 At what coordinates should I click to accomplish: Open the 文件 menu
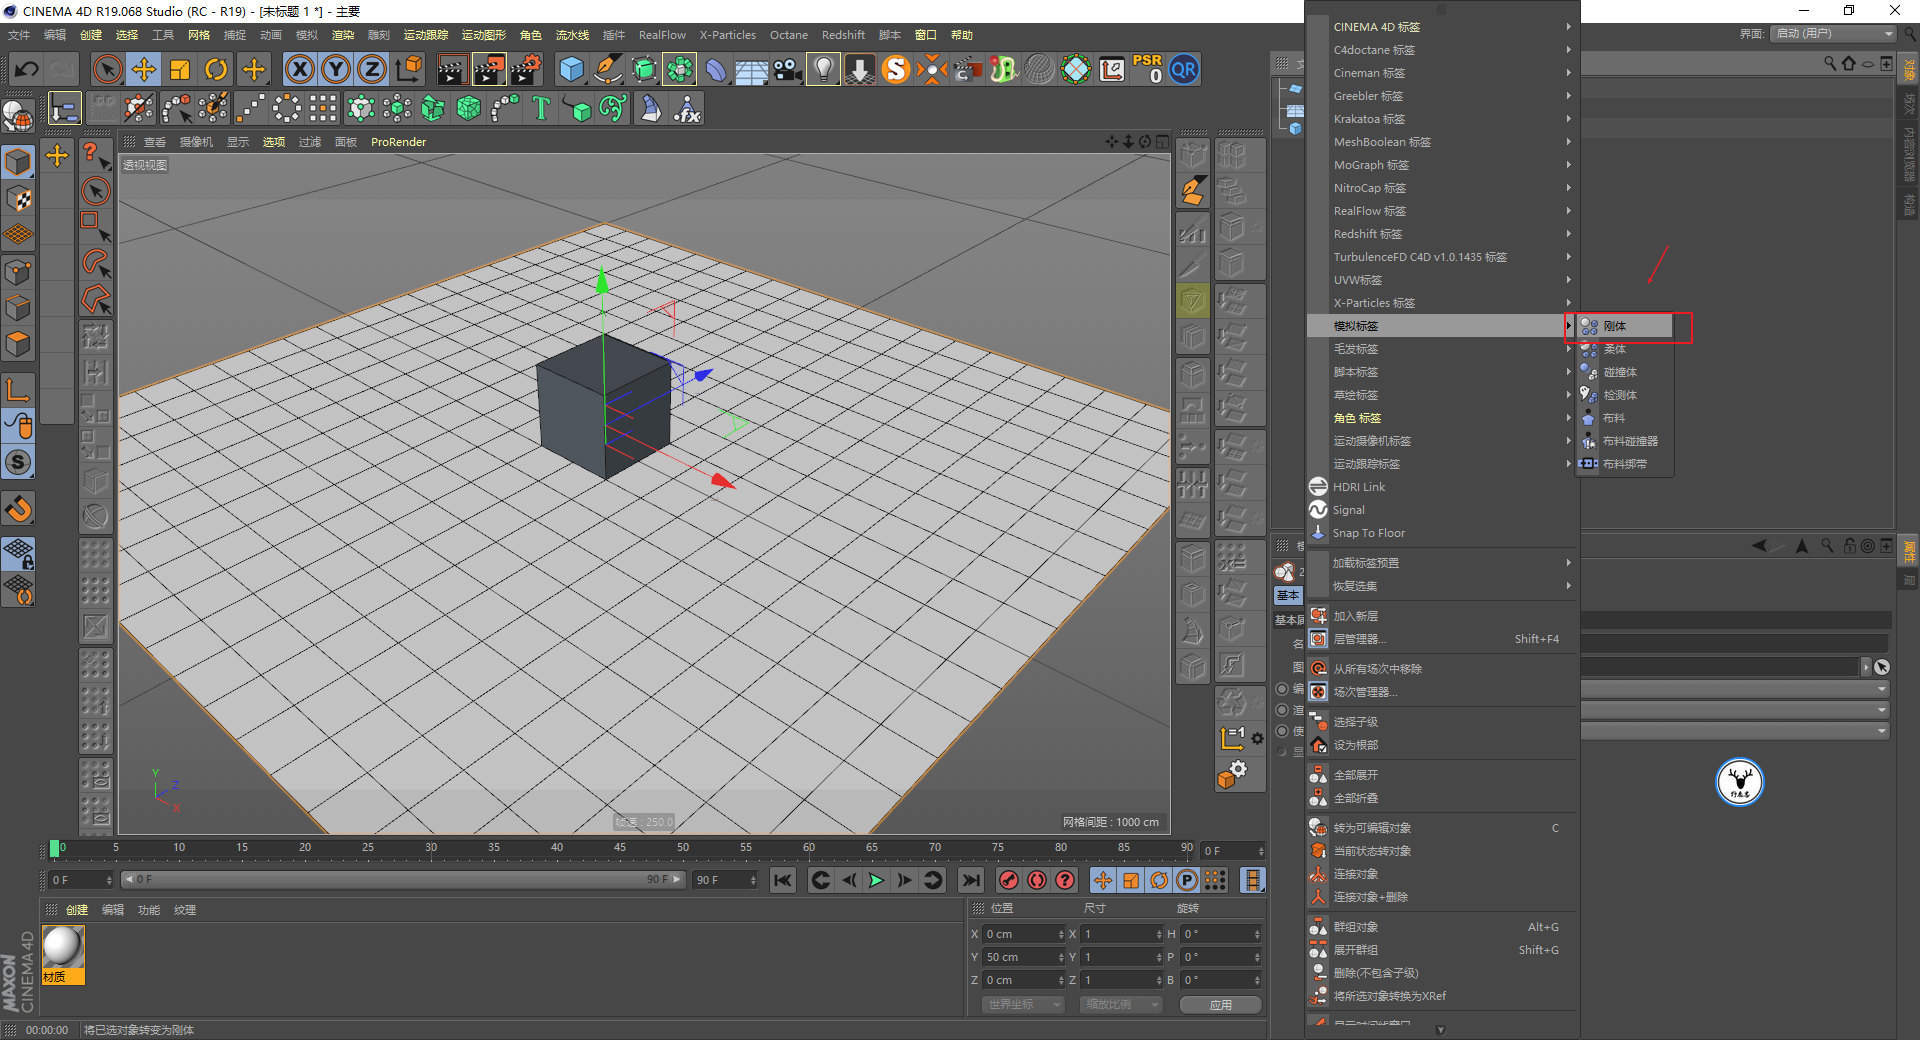point(19,35)
